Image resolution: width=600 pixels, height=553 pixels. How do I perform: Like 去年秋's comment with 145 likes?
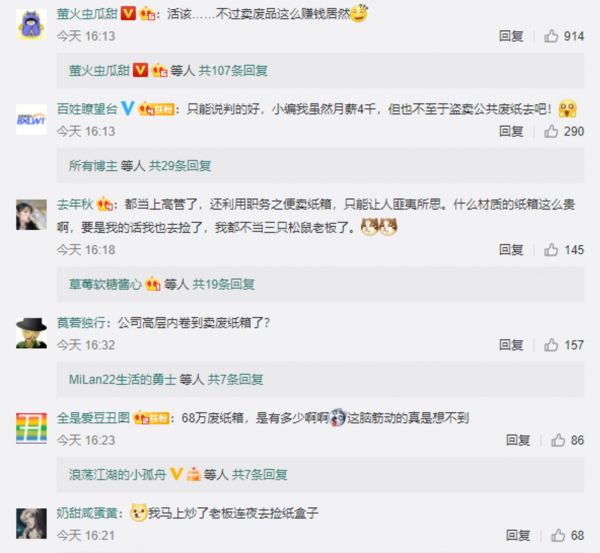(551, 250)
